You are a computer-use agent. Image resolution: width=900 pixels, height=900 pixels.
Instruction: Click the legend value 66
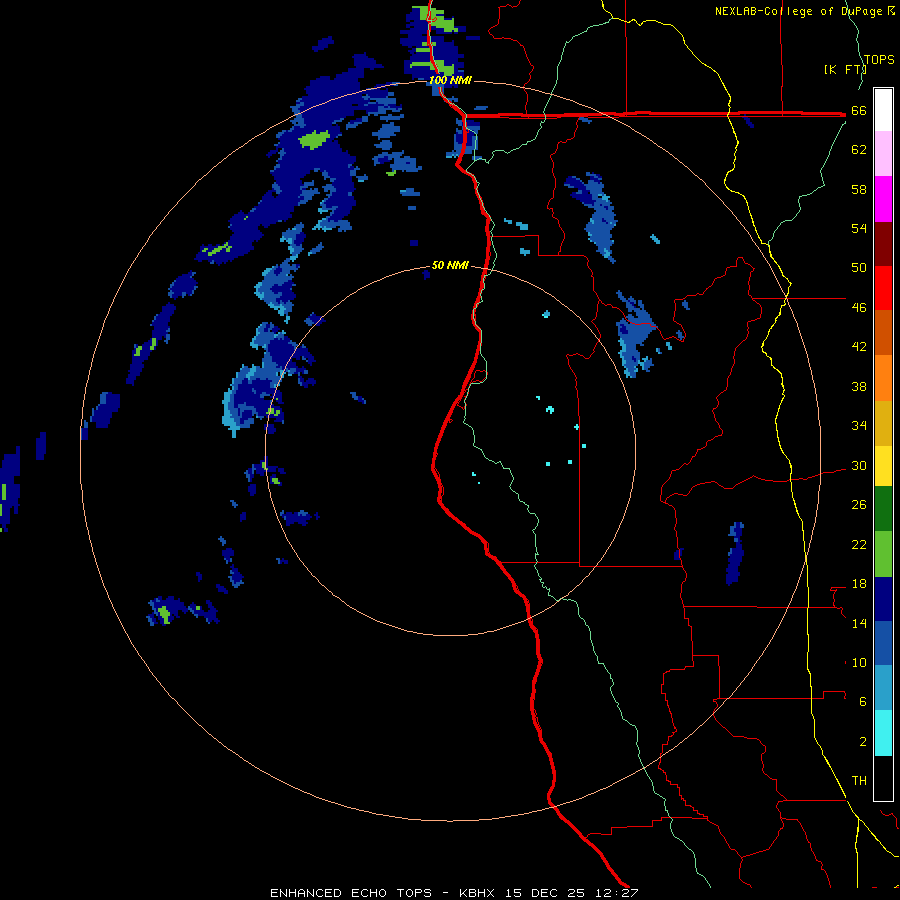[859, 111]
